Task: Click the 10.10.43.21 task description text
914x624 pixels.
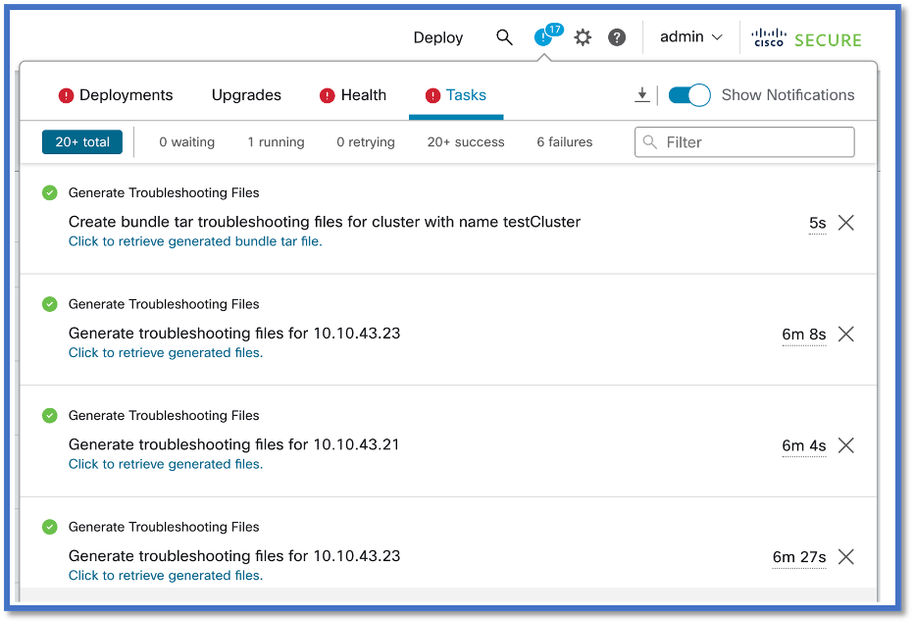Action: tap(234, 444)
